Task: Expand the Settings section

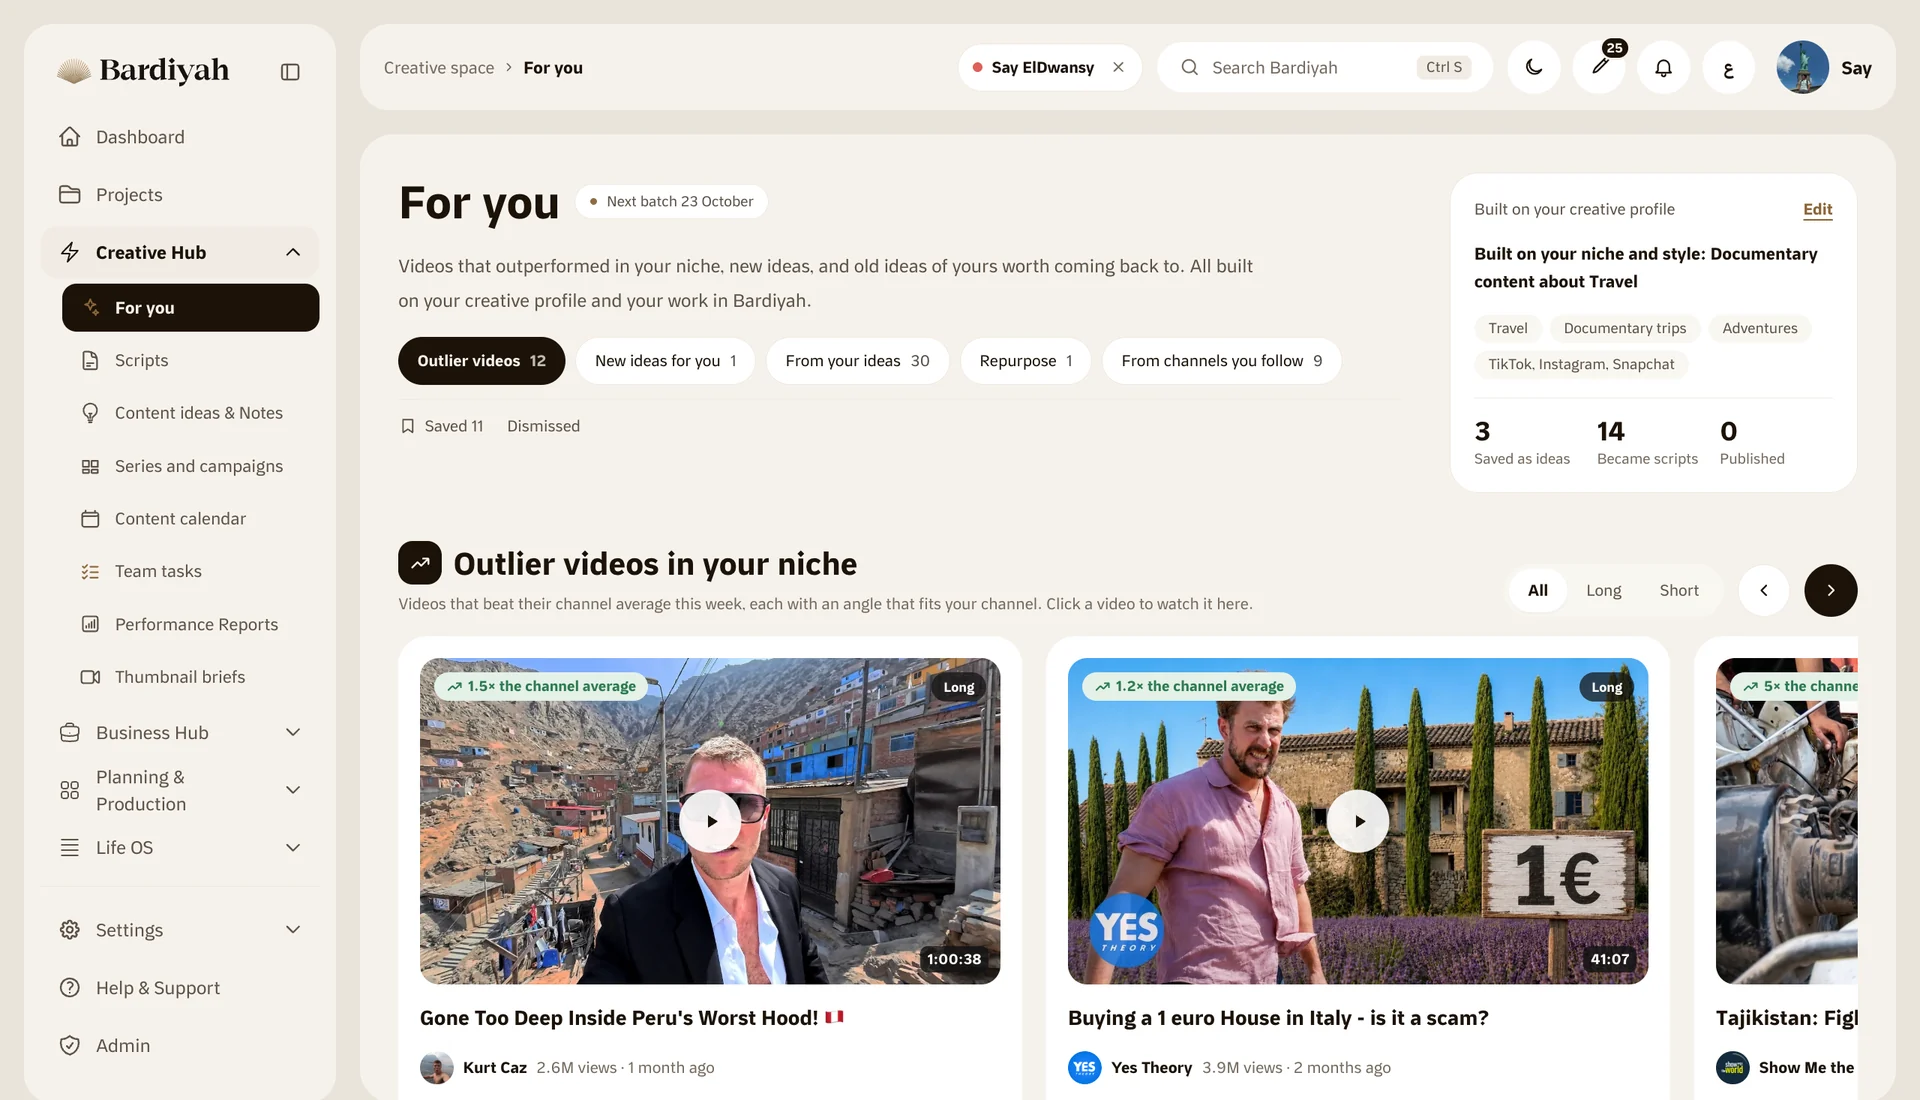Action: pos(181,930)
